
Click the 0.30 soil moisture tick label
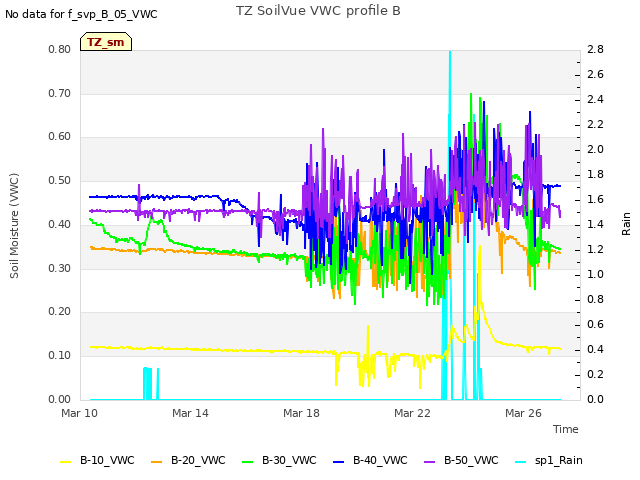click(60, 268)
